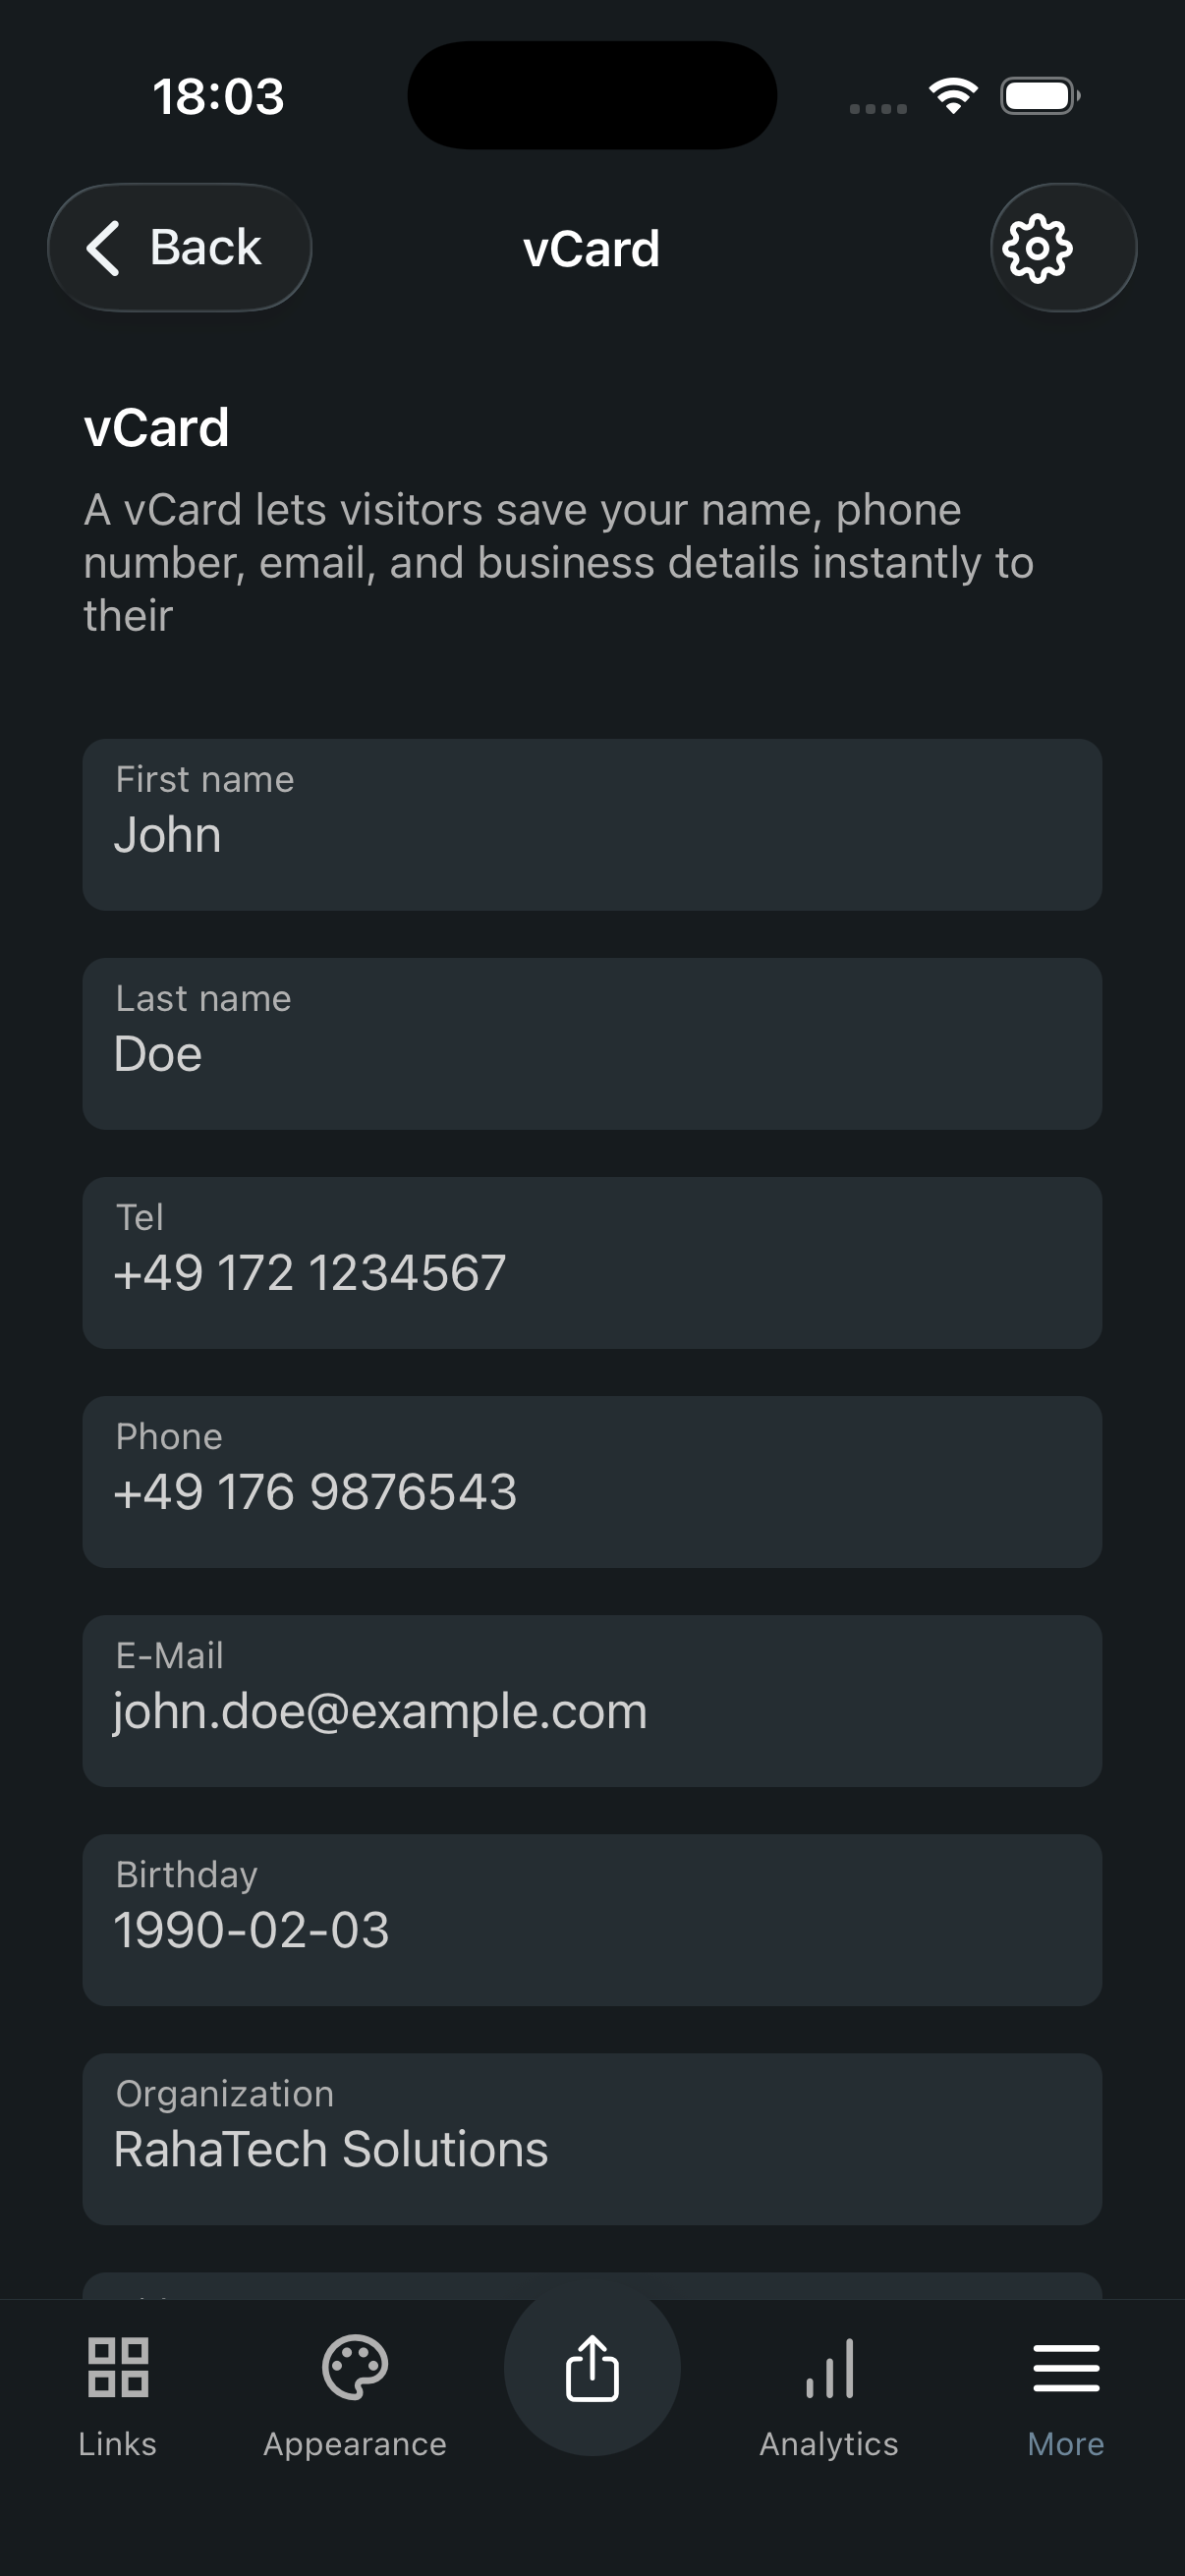Tap the More hamburger menu icon
The image size is (1185, 2576).
(1066, 2368)
